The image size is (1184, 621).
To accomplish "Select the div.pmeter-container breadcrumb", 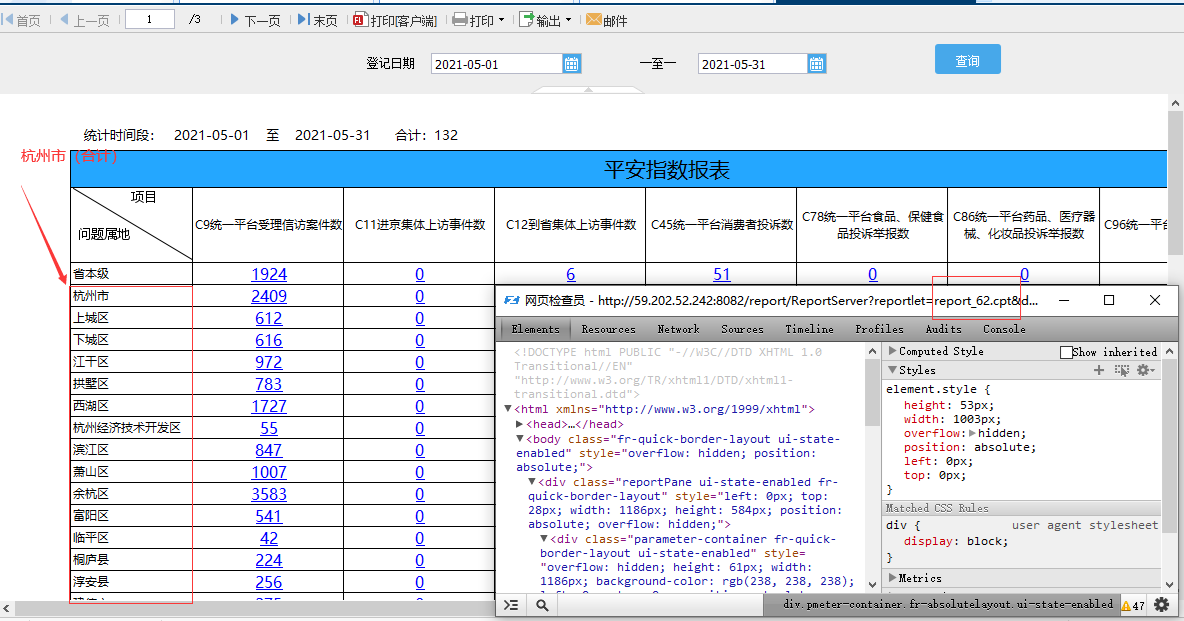I will coord(948,604).
